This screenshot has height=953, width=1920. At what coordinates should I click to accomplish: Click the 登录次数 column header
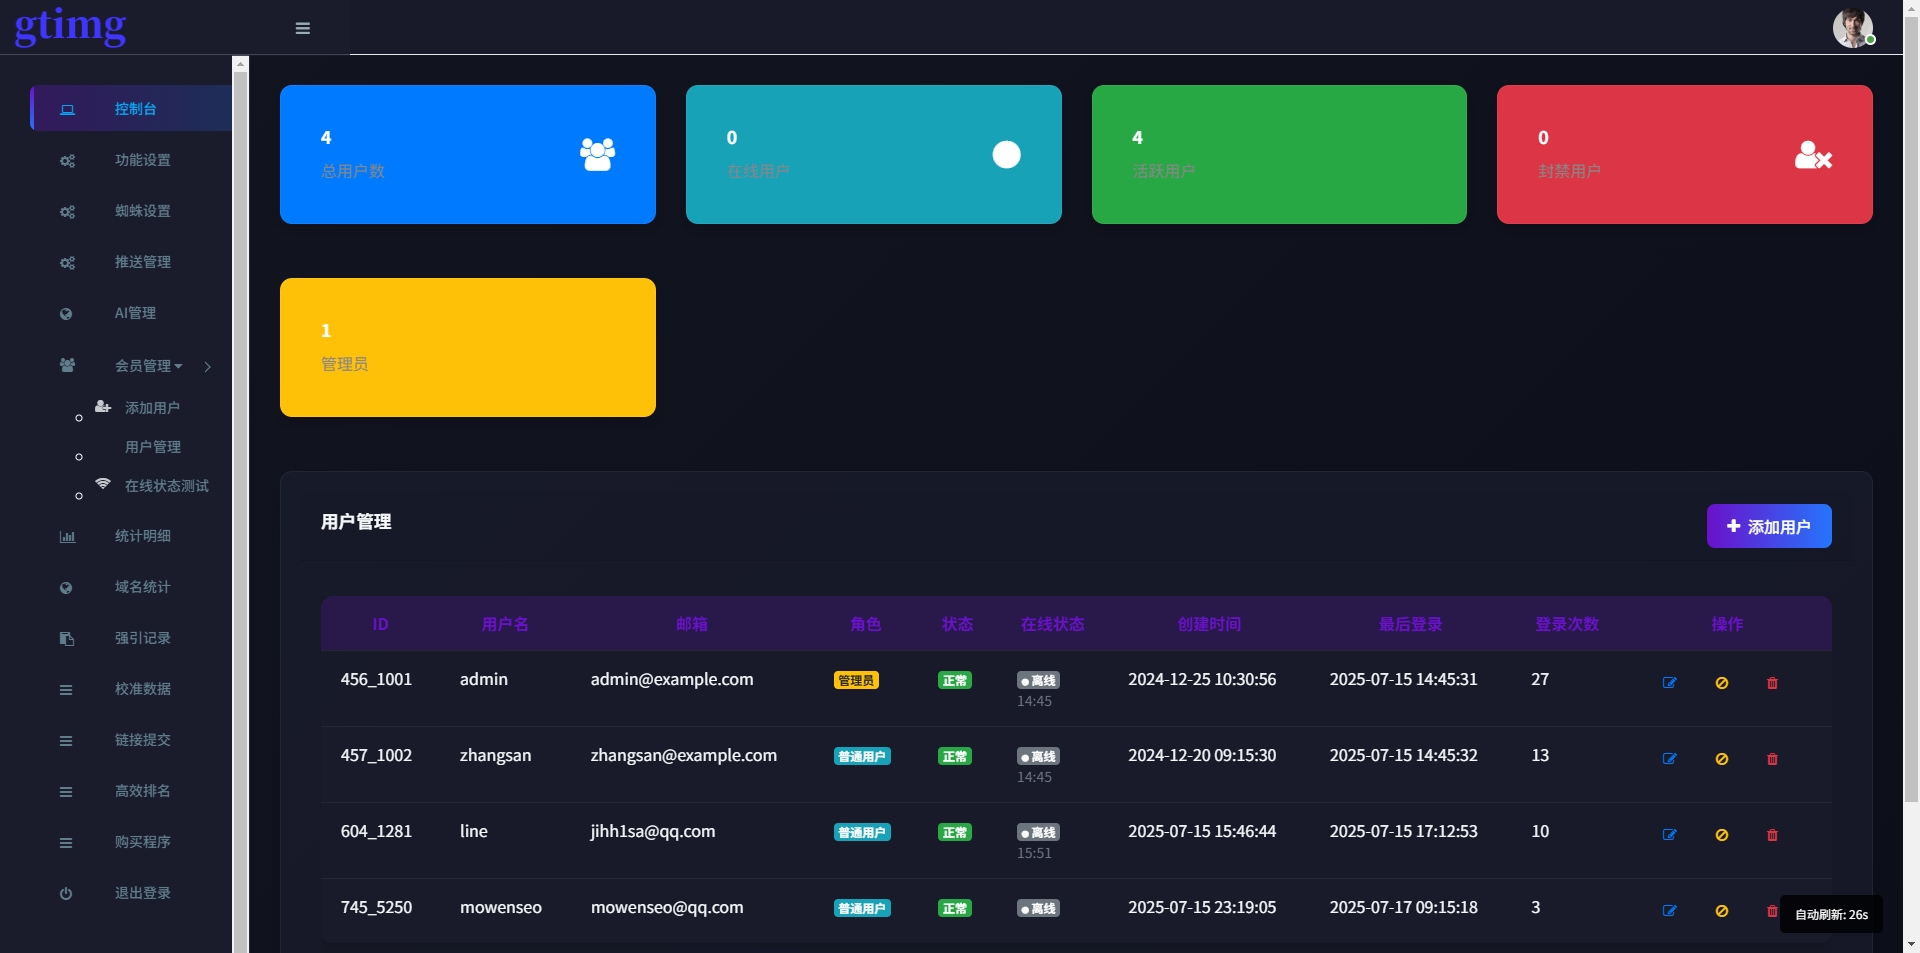[1567, 624]
